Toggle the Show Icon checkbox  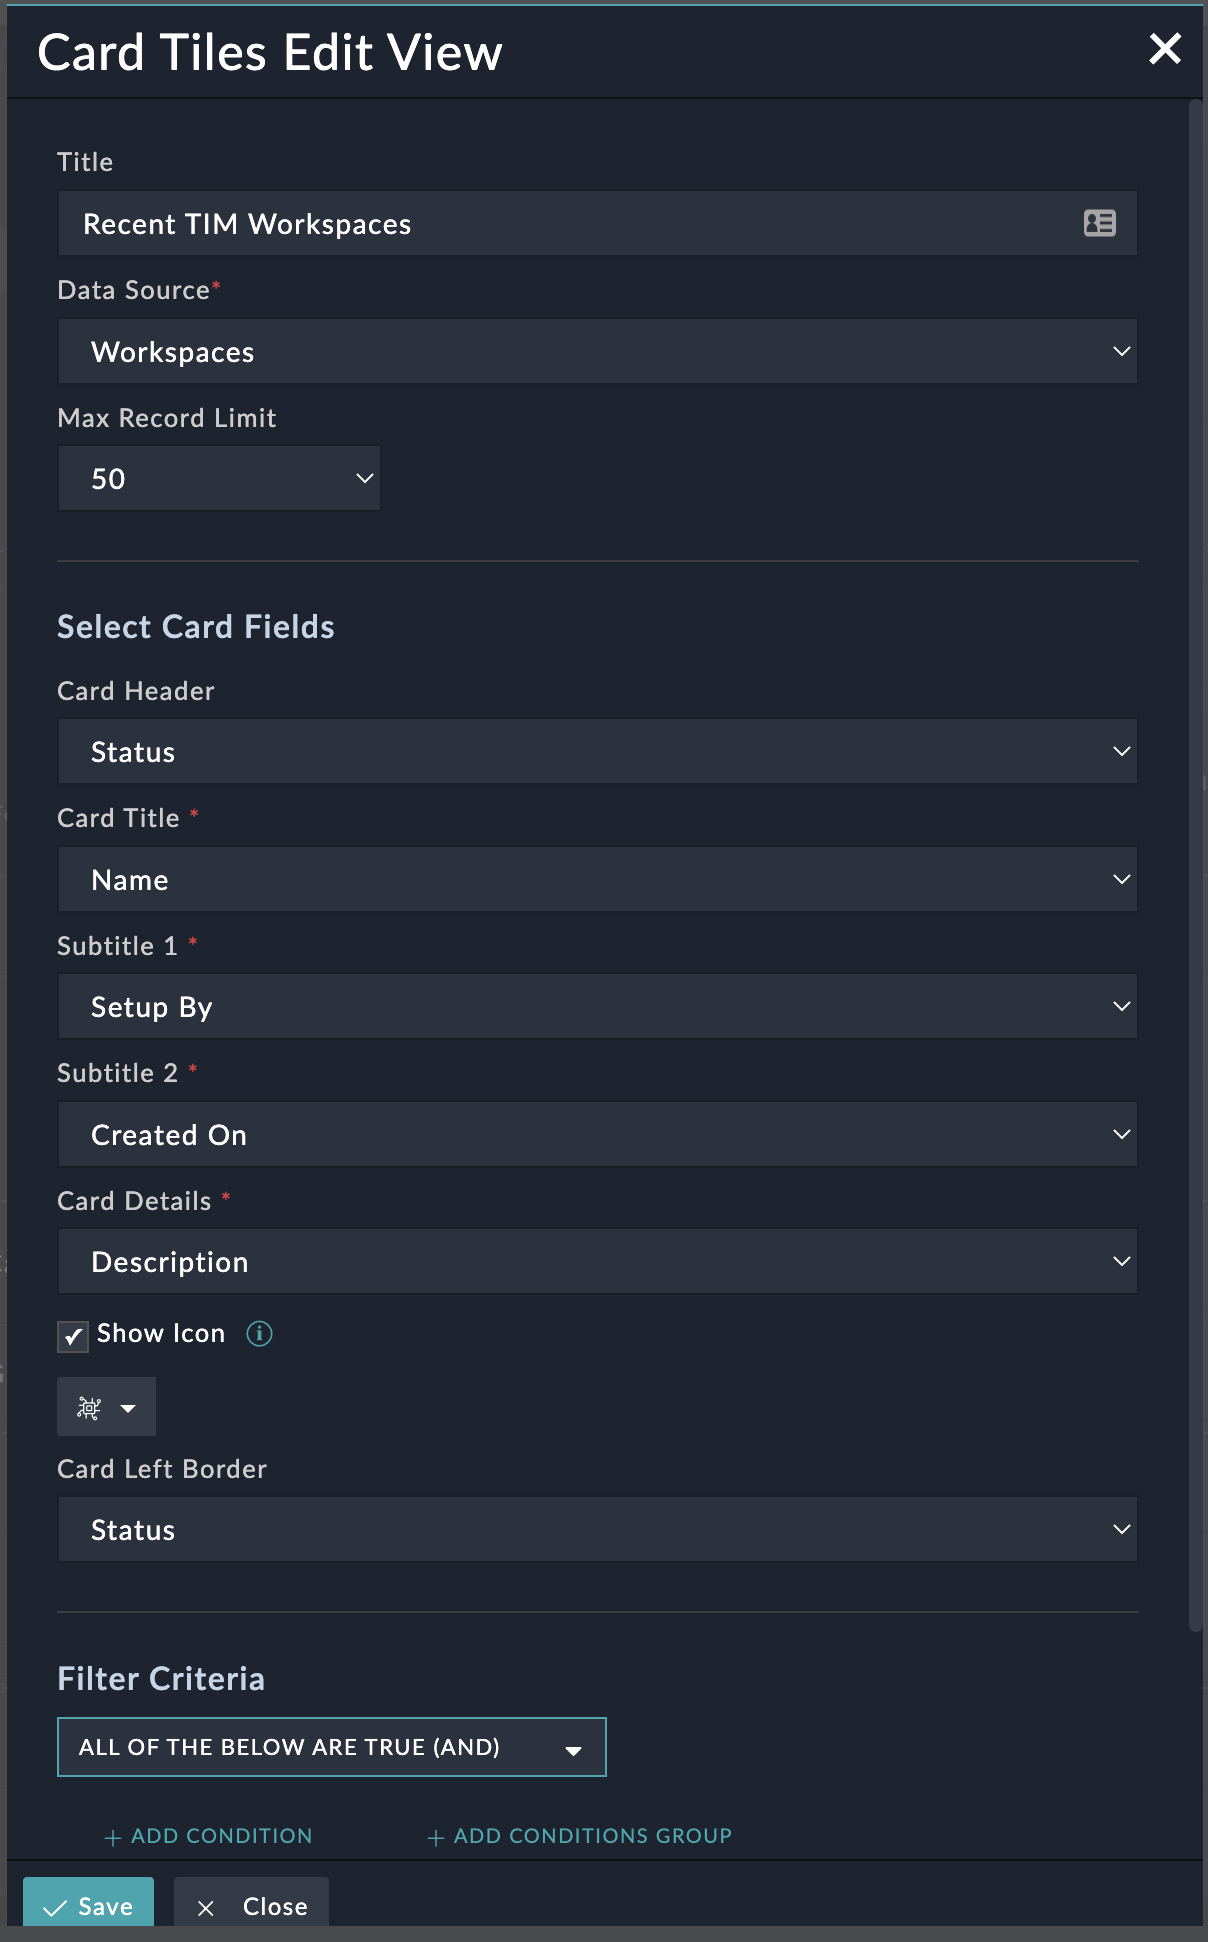click(73, 1336)
